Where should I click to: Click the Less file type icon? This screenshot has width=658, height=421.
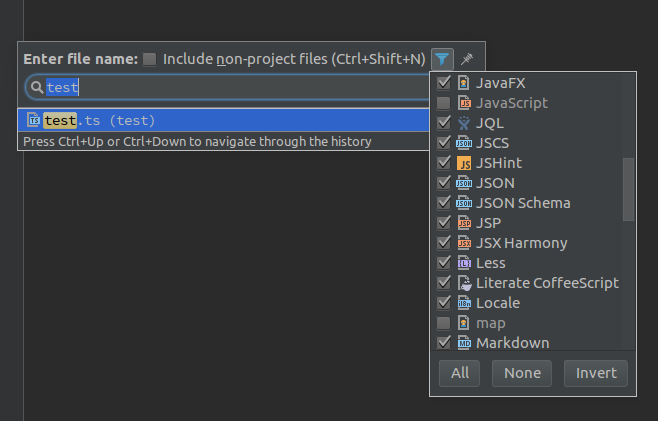pyautogui.click(x=463, y=263)
